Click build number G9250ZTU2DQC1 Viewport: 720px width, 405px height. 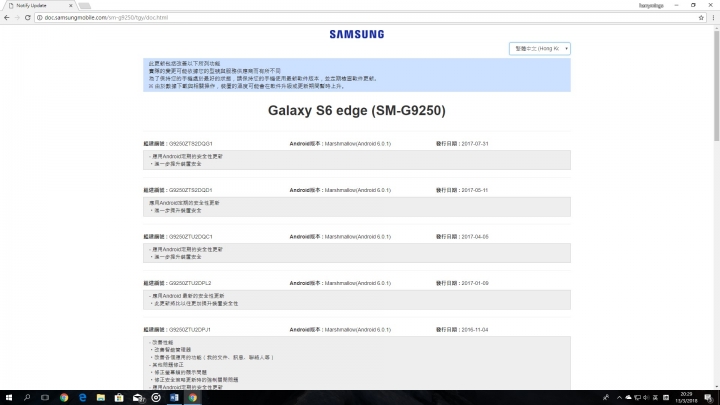tap(191, 237)
